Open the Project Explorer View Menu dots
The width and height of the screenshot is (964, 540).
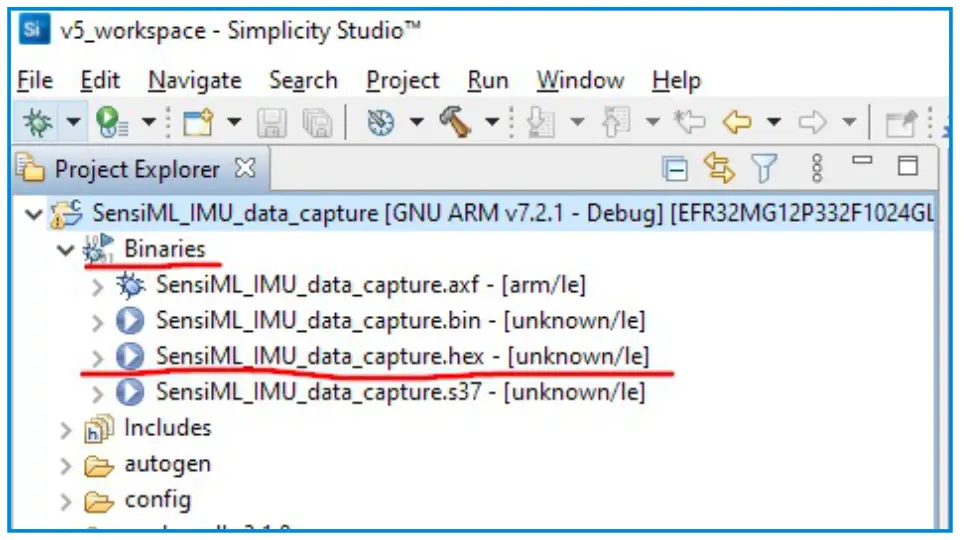(x=816, y=168)
